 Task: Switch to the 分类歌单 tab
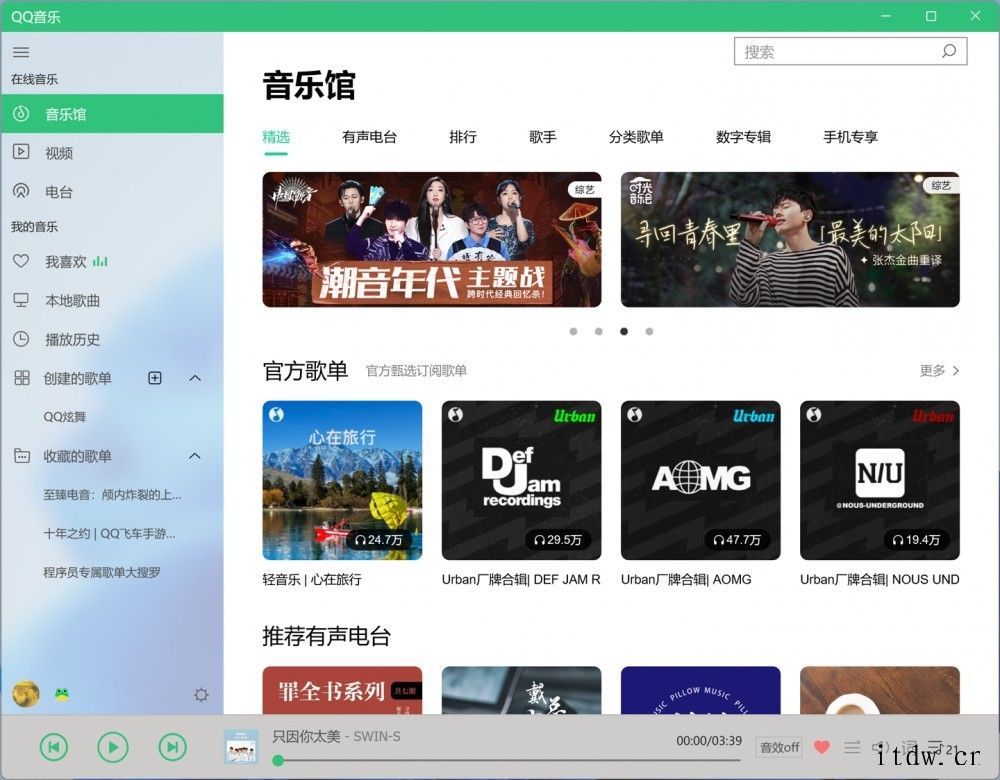point(636,136)
